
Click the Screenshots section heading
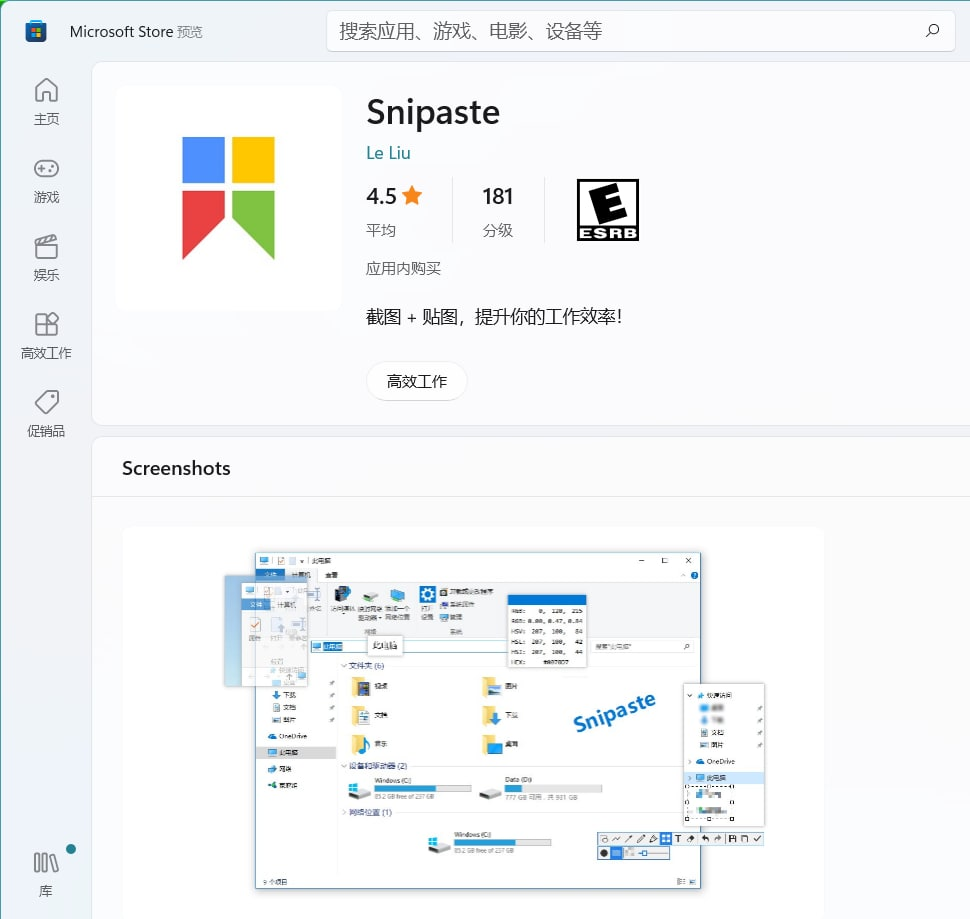pyautogui.click(x=176, y=468)
